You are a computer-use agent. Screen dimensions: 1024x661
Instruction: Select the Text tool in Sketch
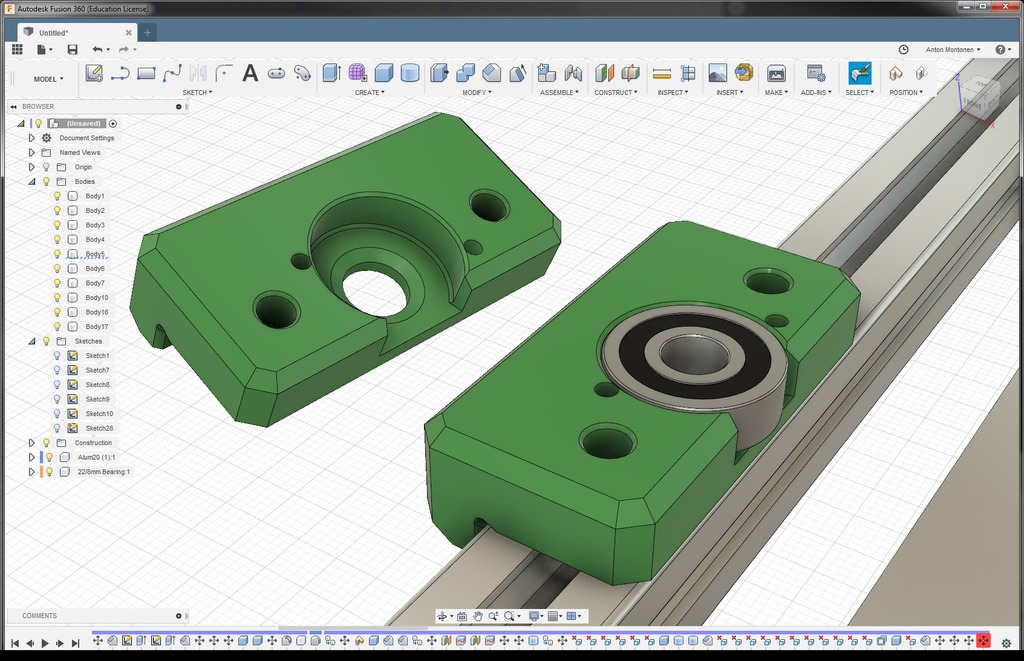coord(250,73)
